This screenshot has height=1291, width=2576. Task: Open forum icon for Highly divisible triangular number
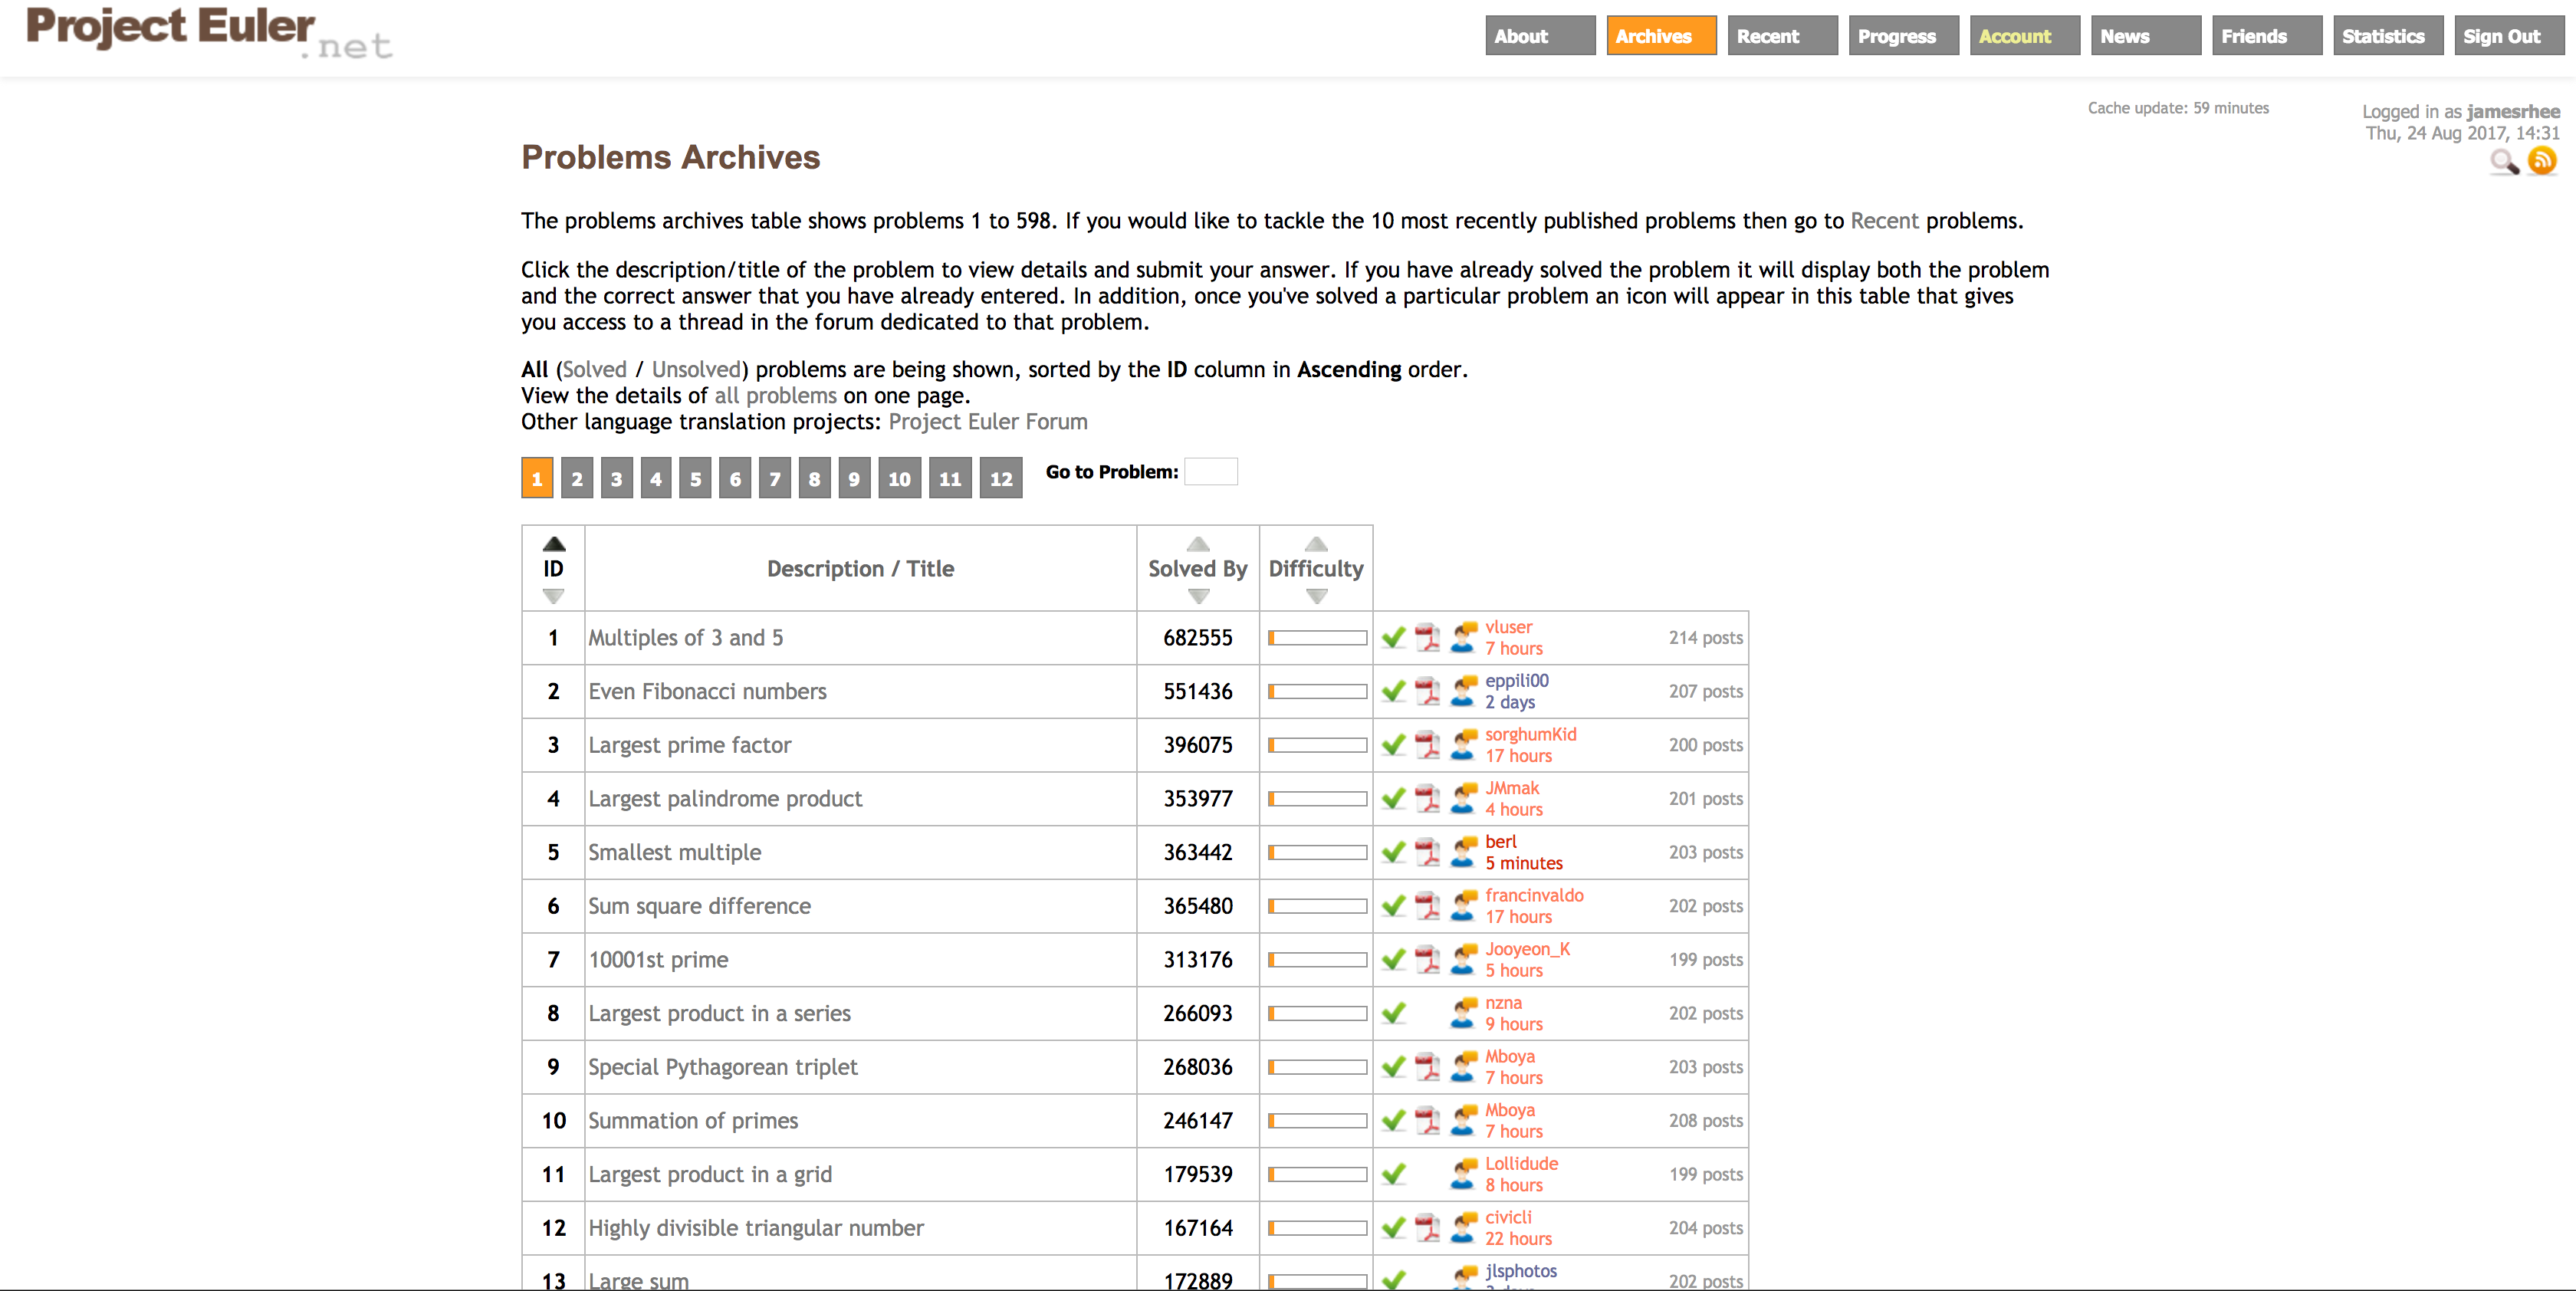coord(1464,1228)
